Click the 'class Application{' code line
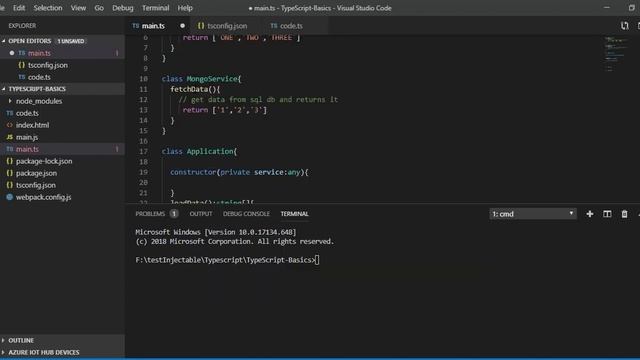This screenshot has height=360, width=640. tap(199, 151)
